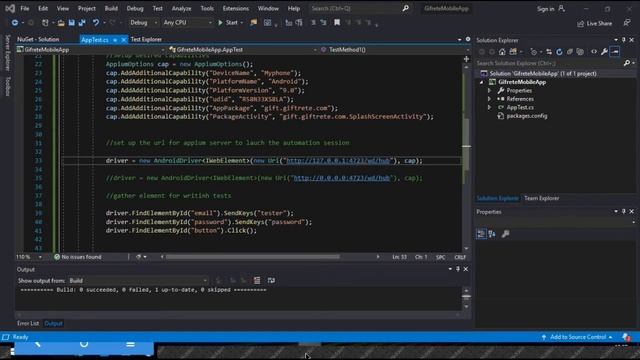The image size is (640, 360).
Task: Click the editor horizontal scrollbar thumb
Action: [x=252, y=257]
